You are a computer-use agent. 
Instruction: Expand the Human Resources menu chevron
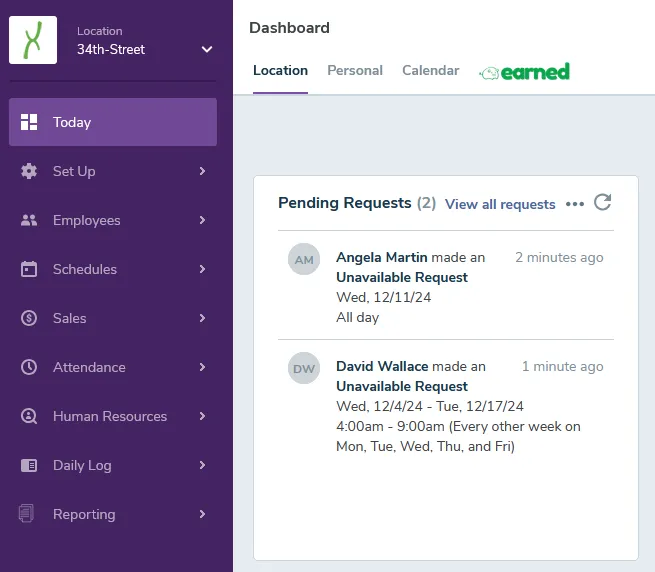pyautogui.click(x=203, y=416)
